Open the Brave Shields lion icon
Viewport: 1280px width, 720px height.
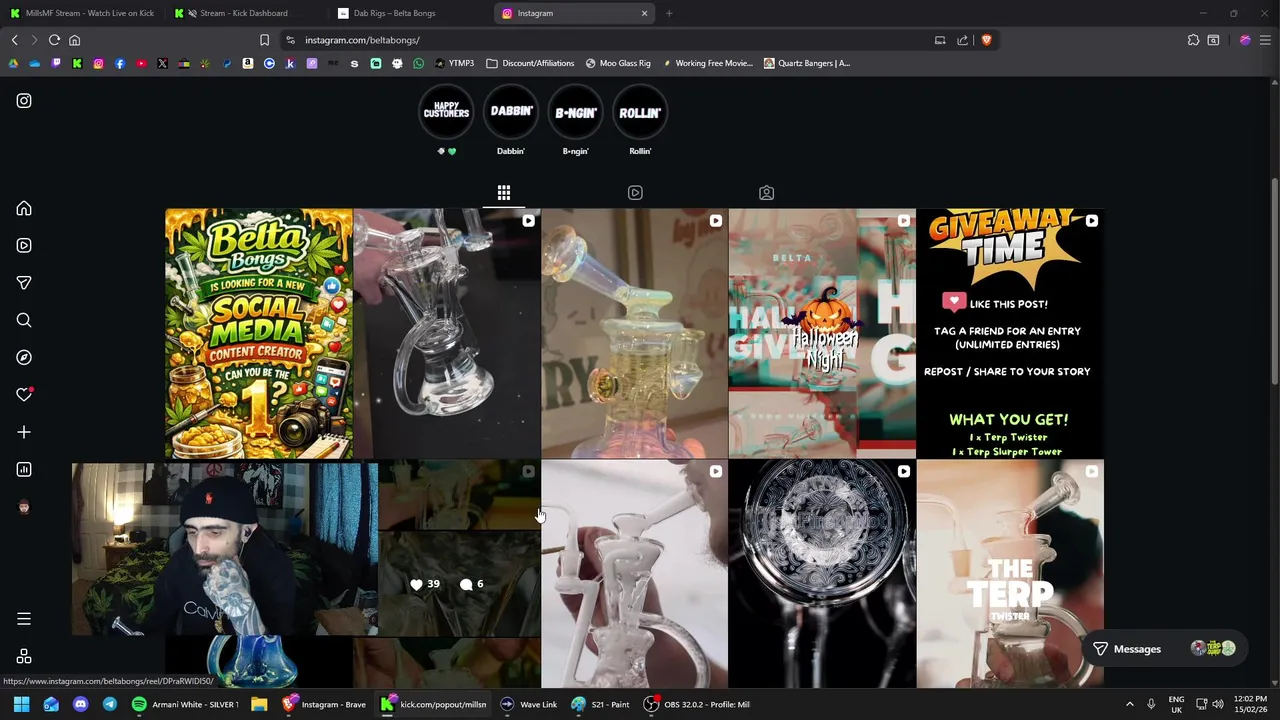tap(986, 40)
